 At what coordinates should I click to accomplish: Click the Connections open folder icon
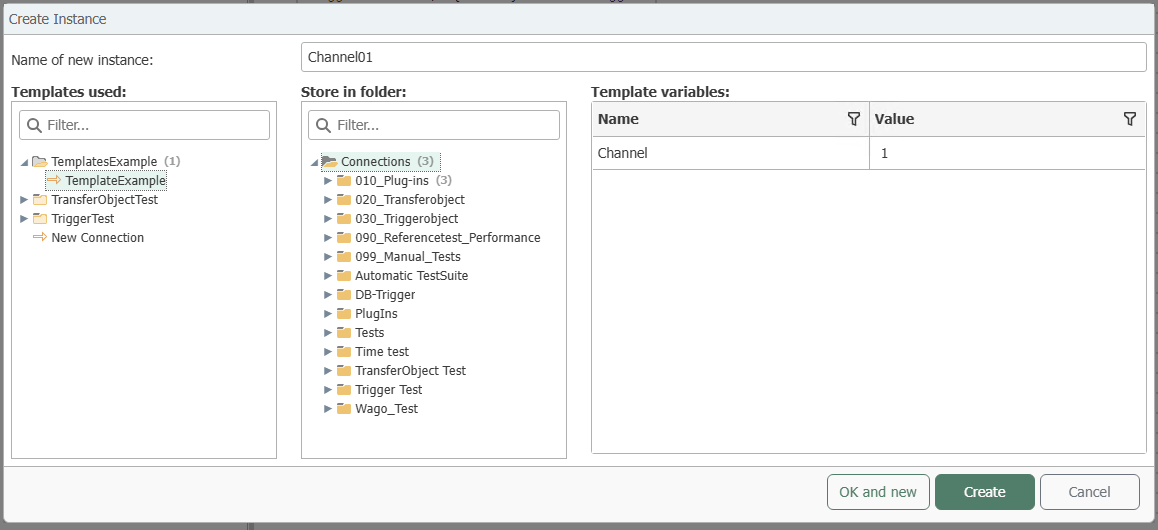pyautogui.click(x=329, y=161)
